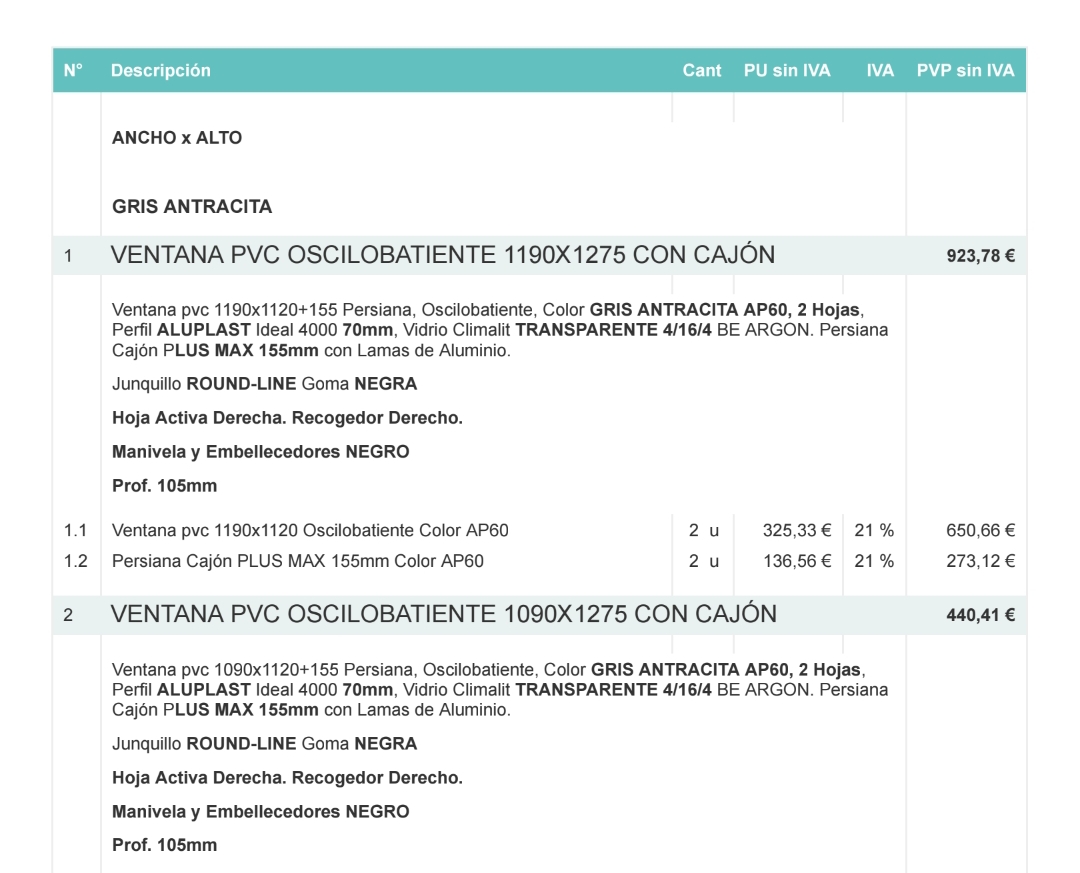Screen dimensions: 1080x873
Task: Click the total 650,66 €
Action: (x=980, y=531)
